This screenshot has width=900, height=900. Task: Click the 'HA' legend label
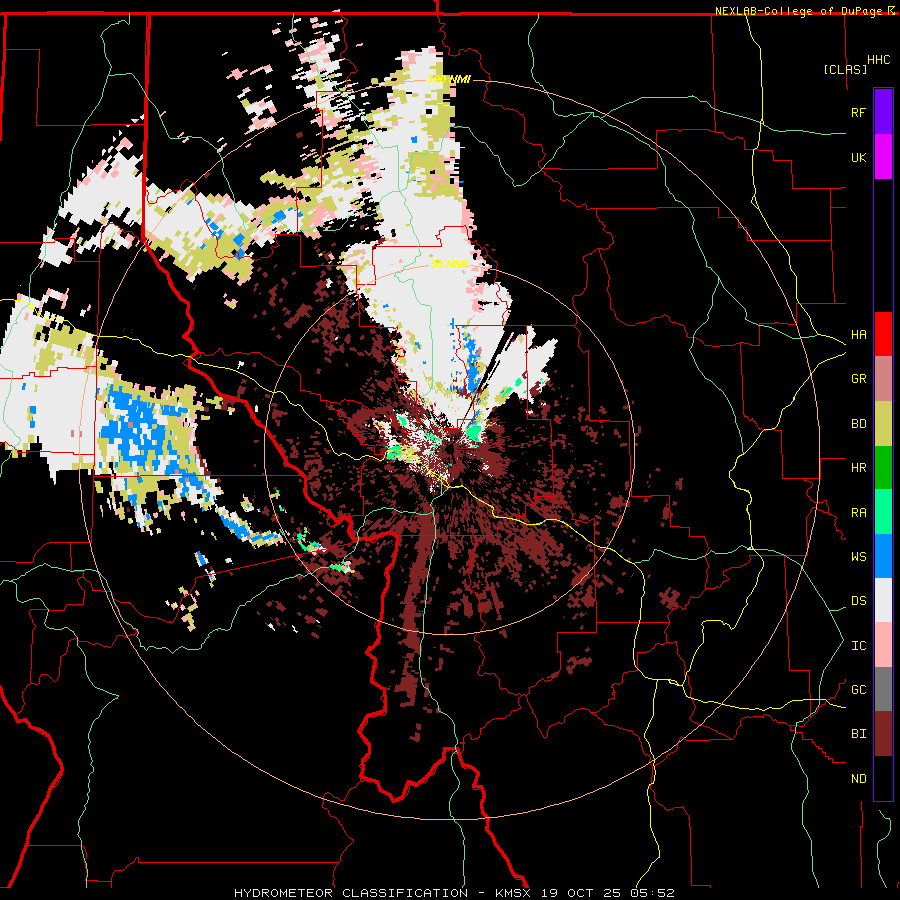(858, 335)
